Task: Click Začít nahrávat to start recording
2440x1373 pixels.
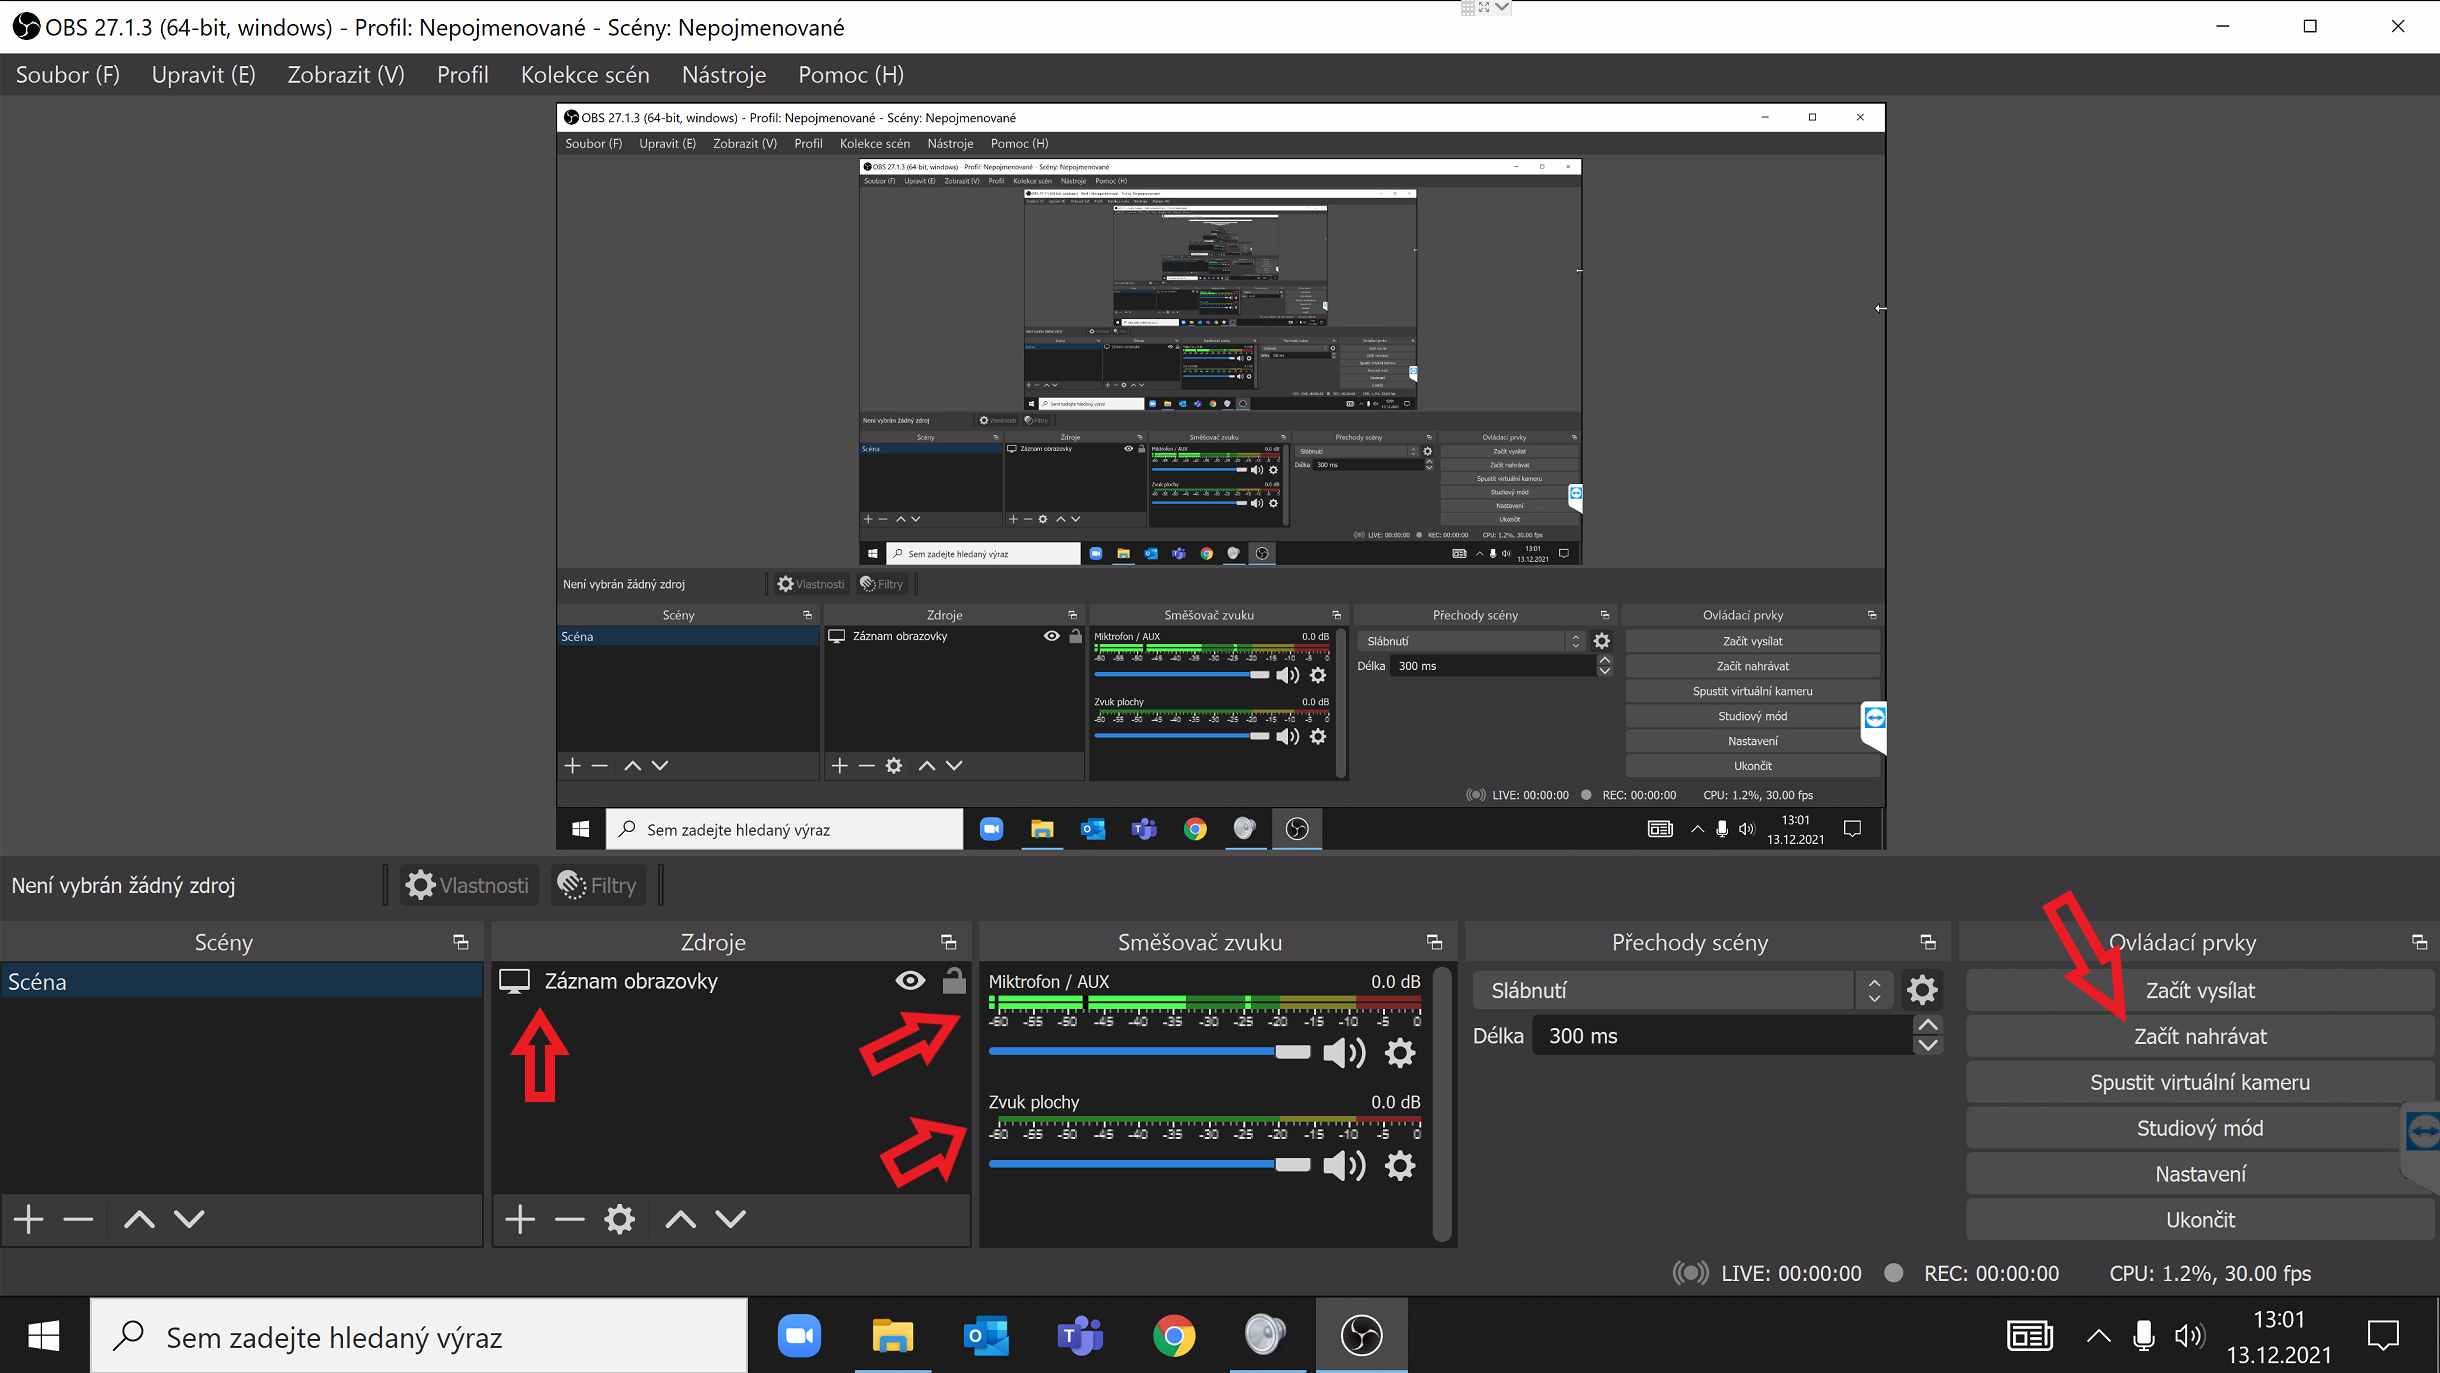Action: (x=2200, y=1036)
